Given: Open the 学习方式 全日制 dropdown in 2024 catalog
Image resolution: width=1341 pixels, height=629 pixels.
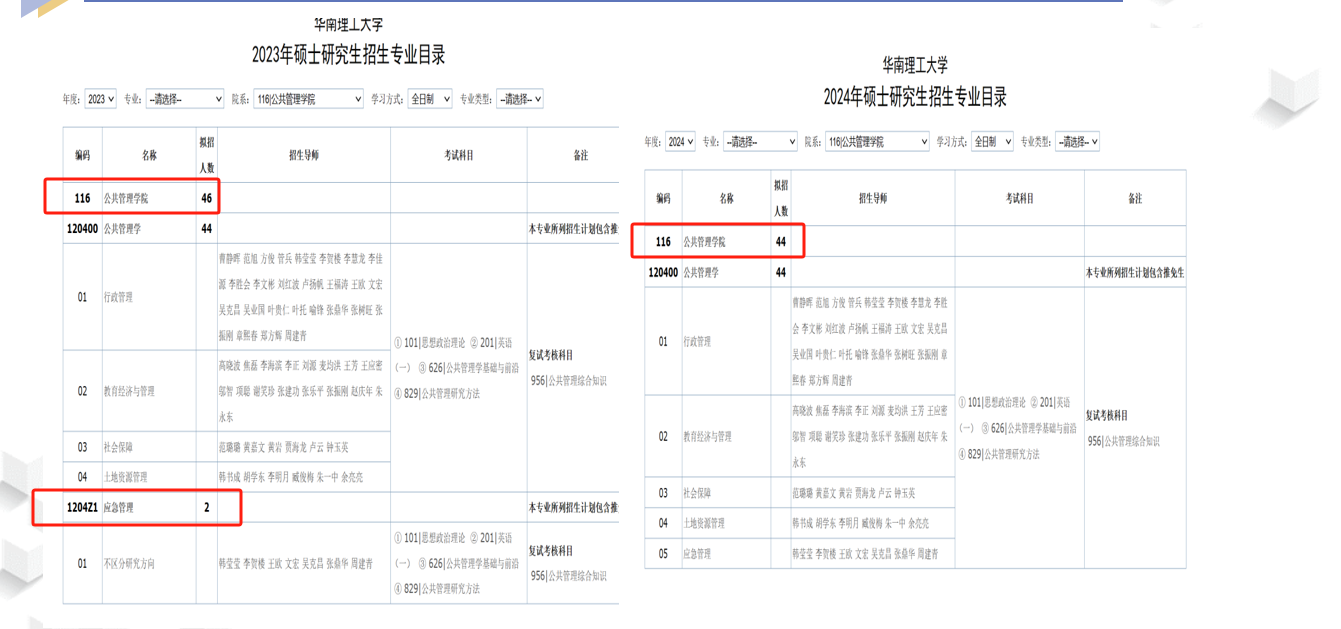Looking at the screenshot, I should click(992, 142).
